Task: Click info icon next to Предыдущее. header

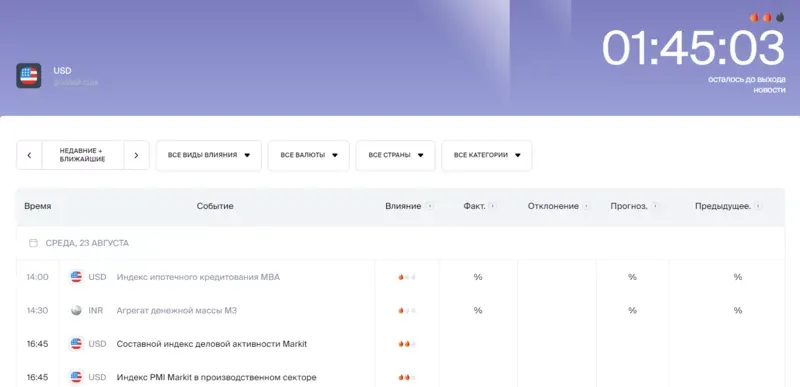Action: coord(758,206)
